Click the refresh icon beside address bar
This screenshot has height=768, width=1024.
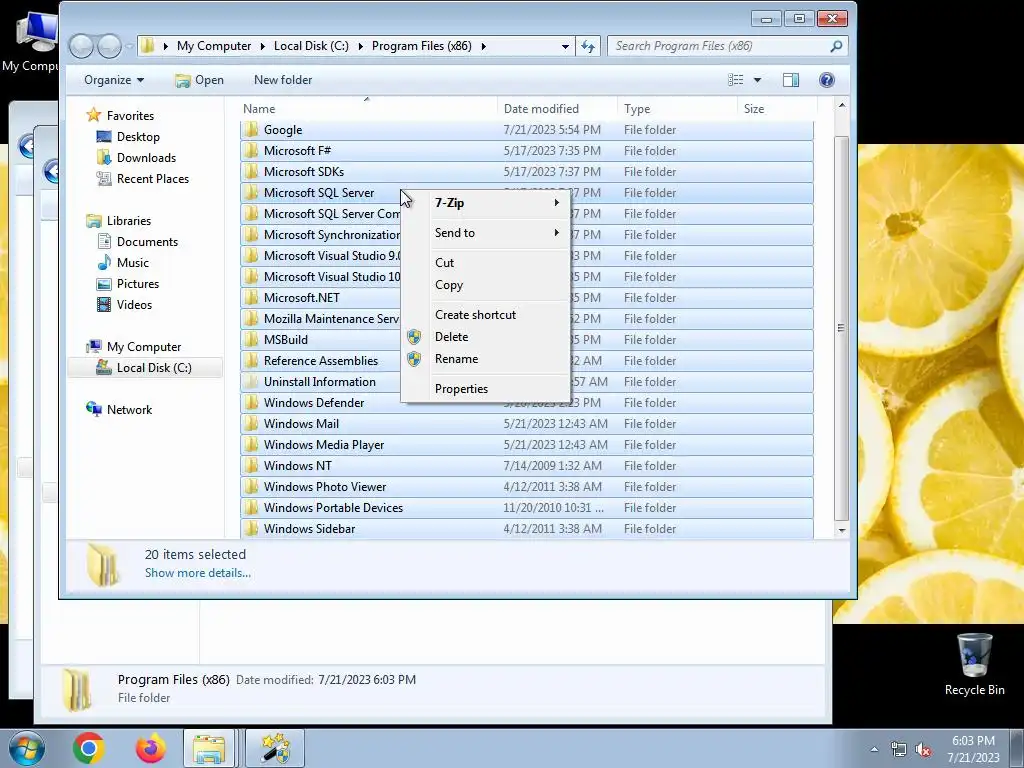(x=588, y=46)
